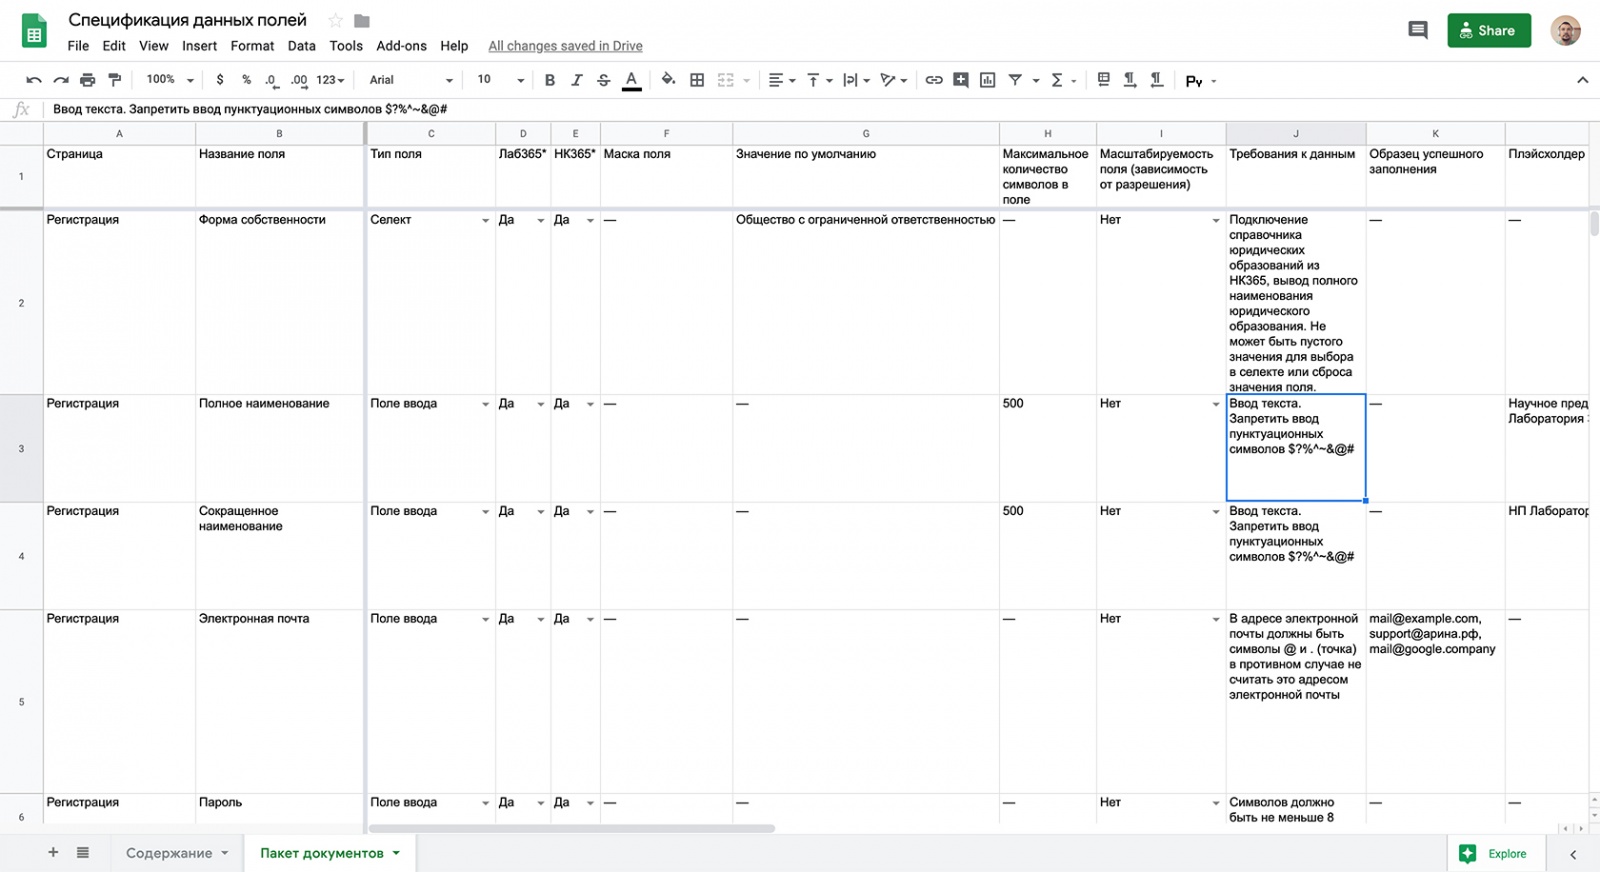Screen dimensions: 1600x872
Task: Toggle bold formatting
Action: (550, 80)
